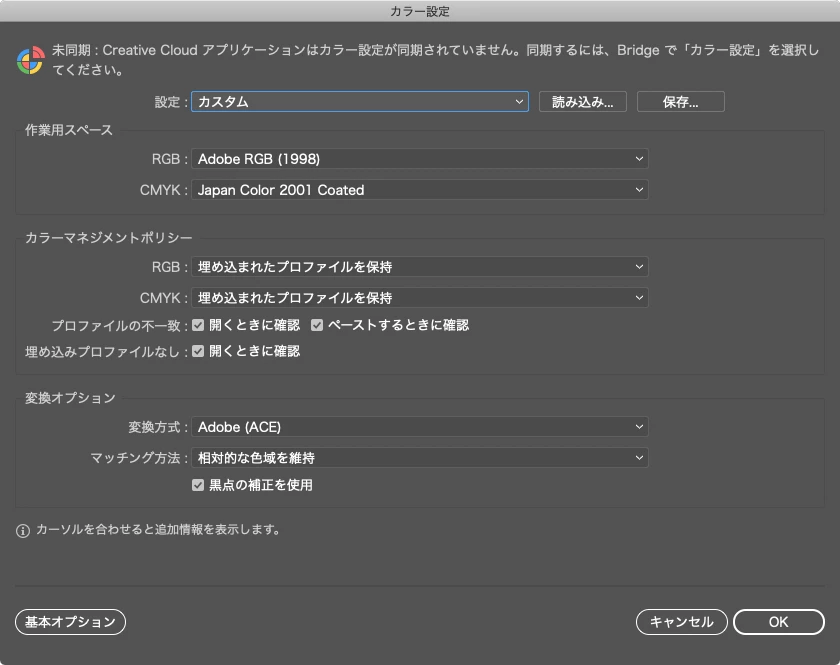Click the キャンセル button

click(681, 622)
